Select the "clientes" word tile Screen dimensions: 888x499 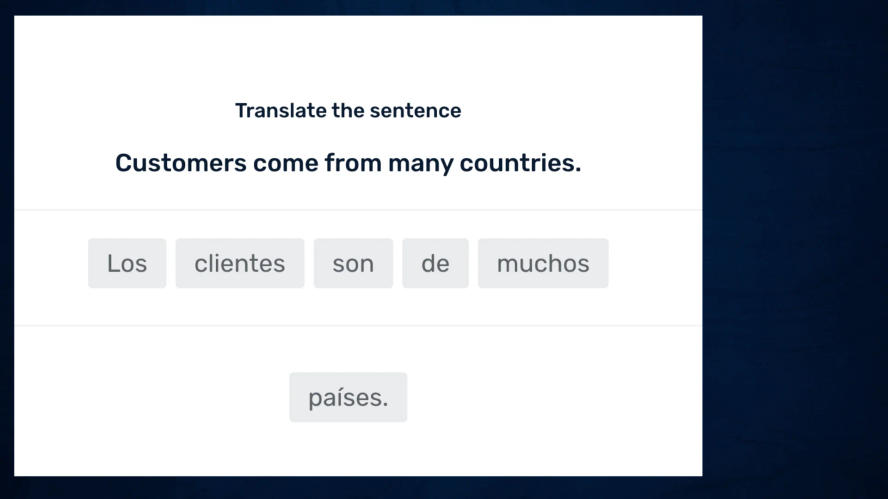pyautogui.click(x=240, y=263)
